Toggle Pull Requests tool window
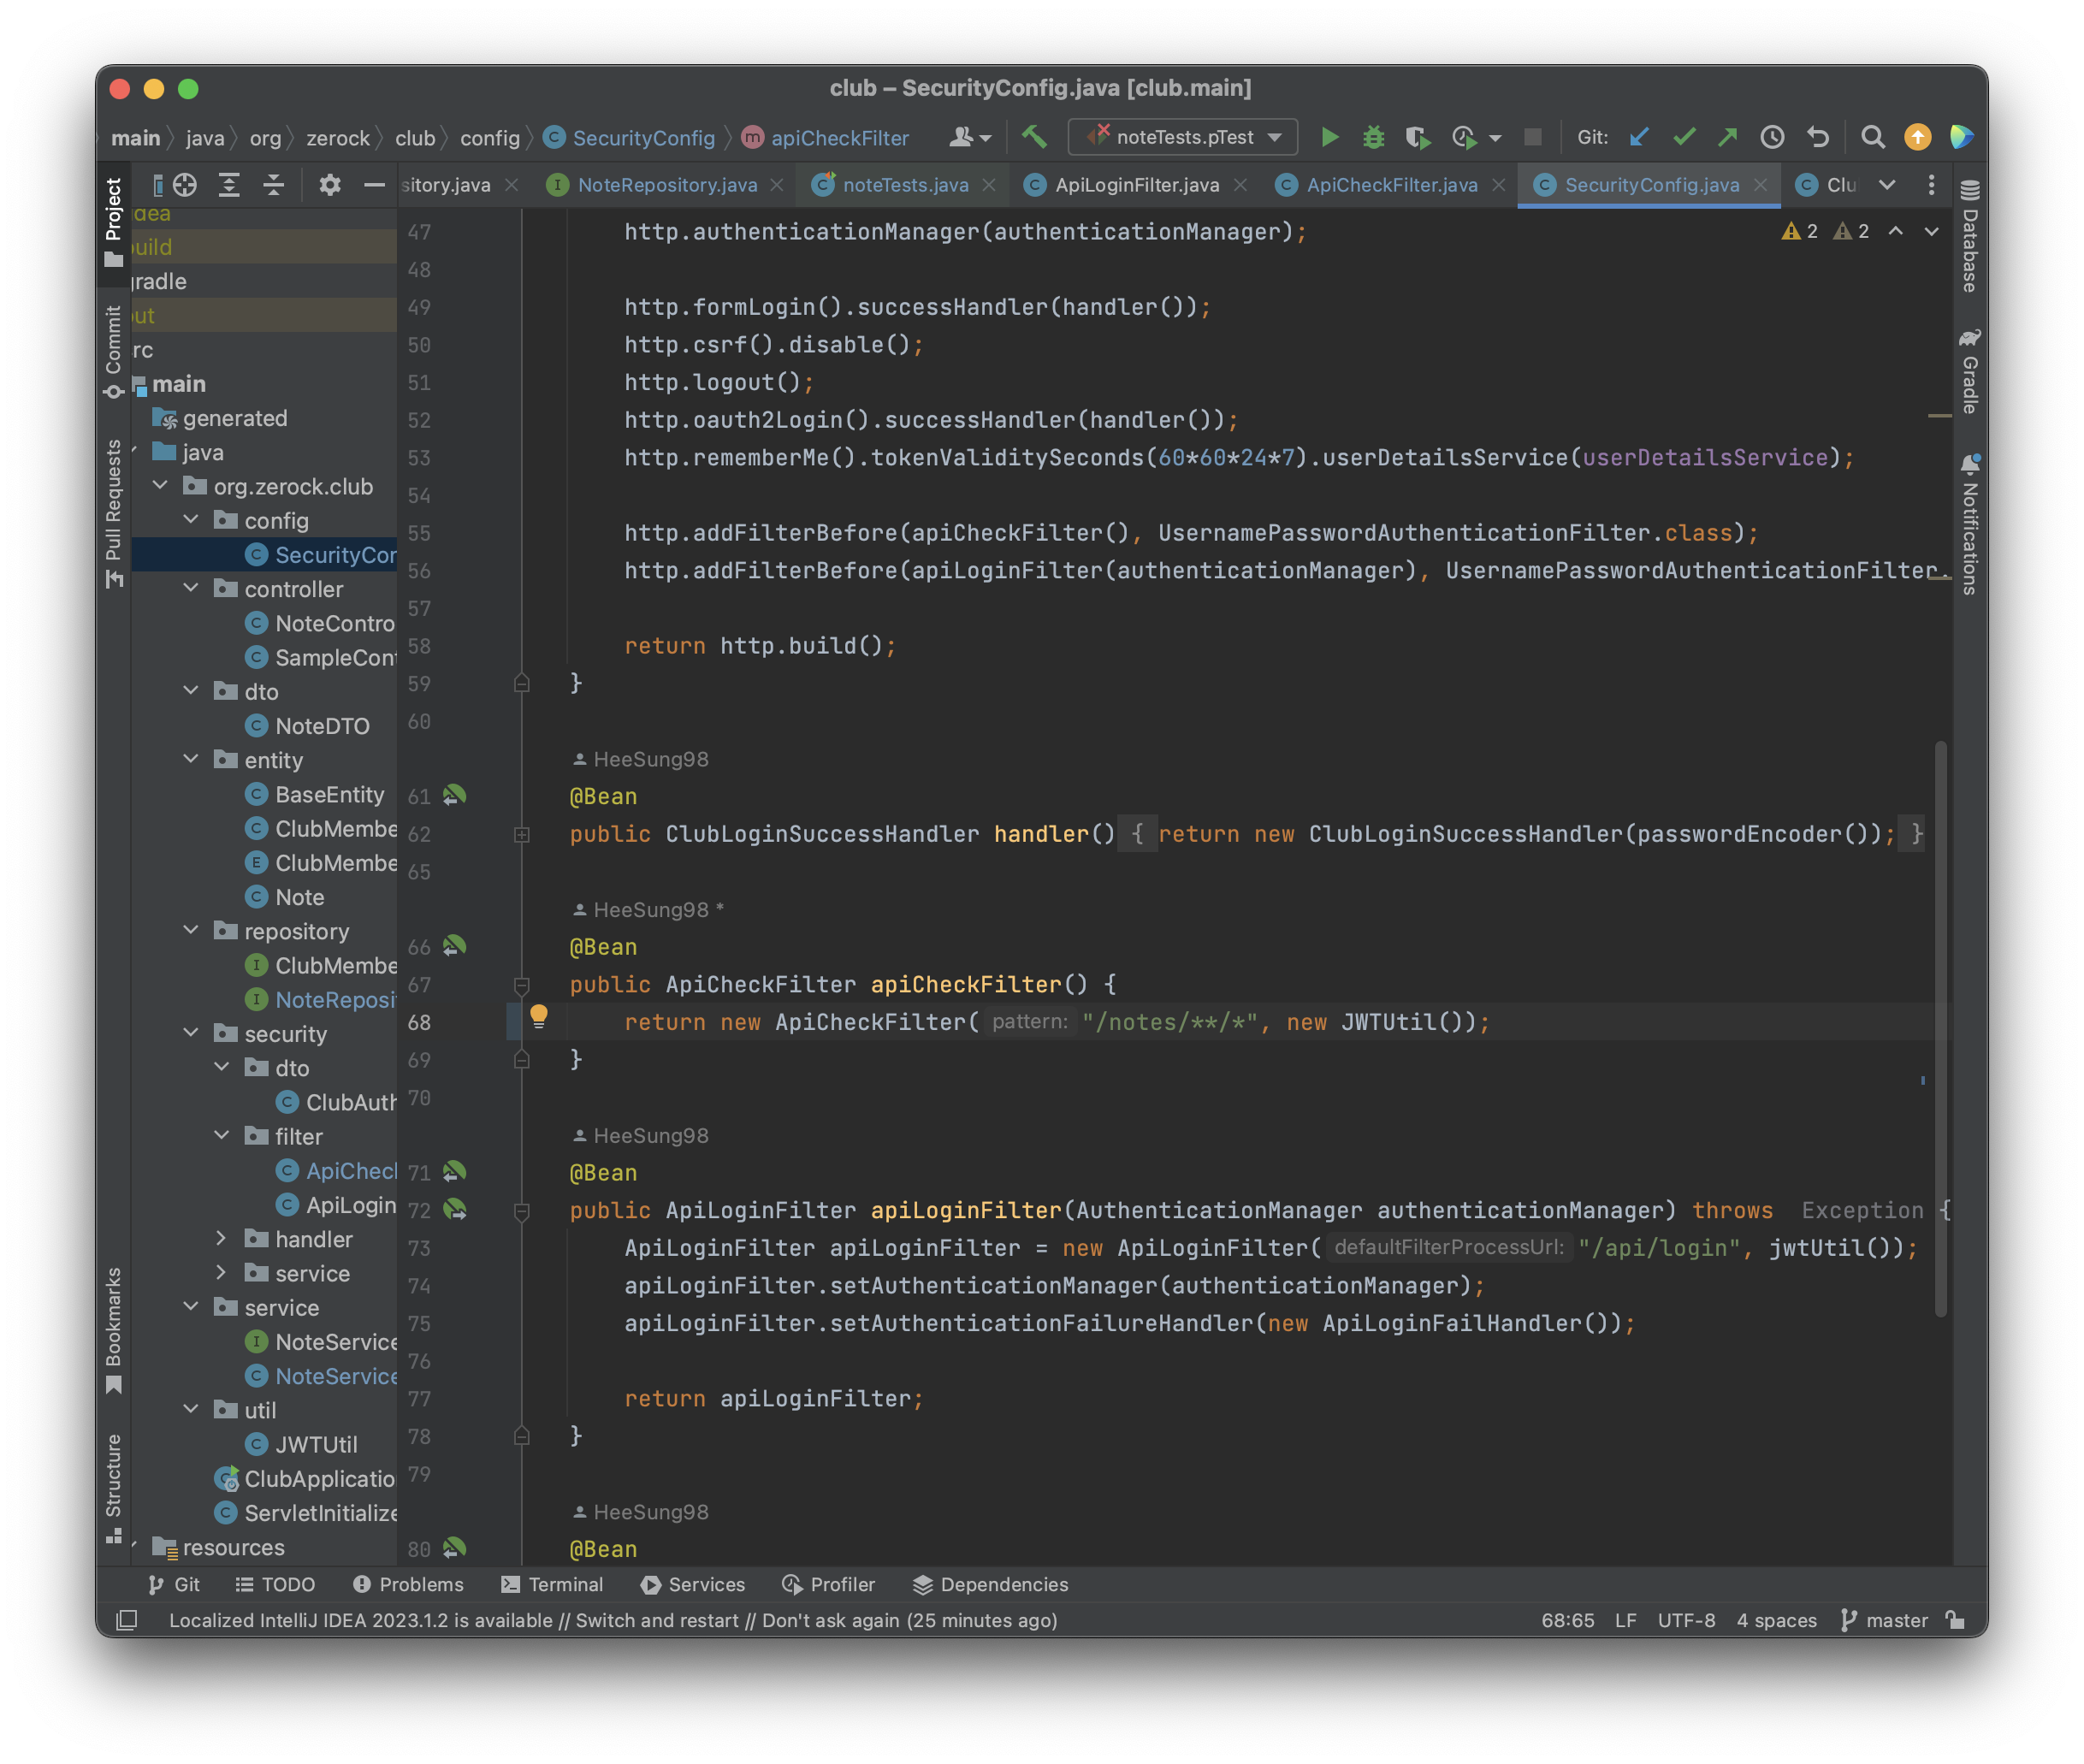The width and height of the screenshot is (2084, 1764). pos(113,513)
